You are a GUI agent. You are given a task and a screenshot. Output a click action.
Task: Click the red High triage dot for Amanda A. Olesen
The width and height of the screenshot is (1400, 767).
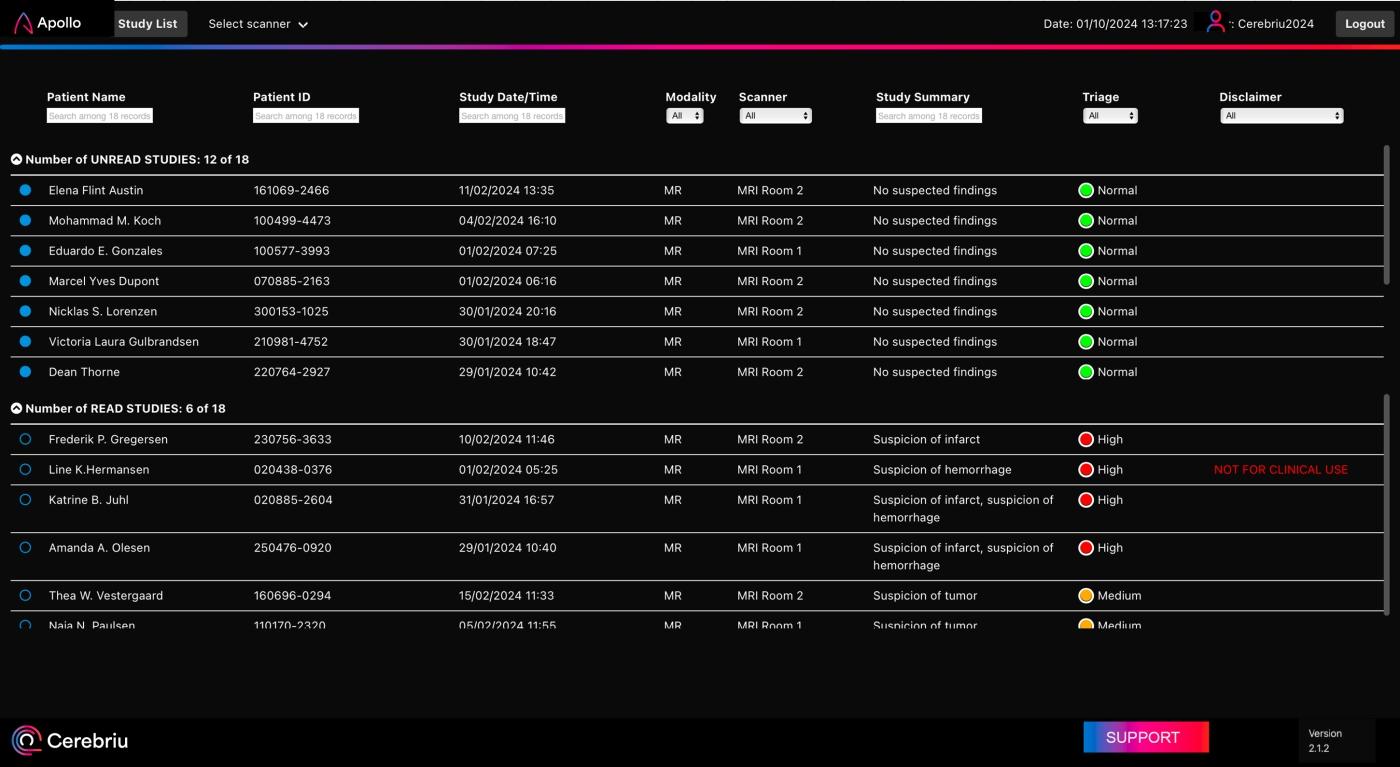click(1086, 547)
